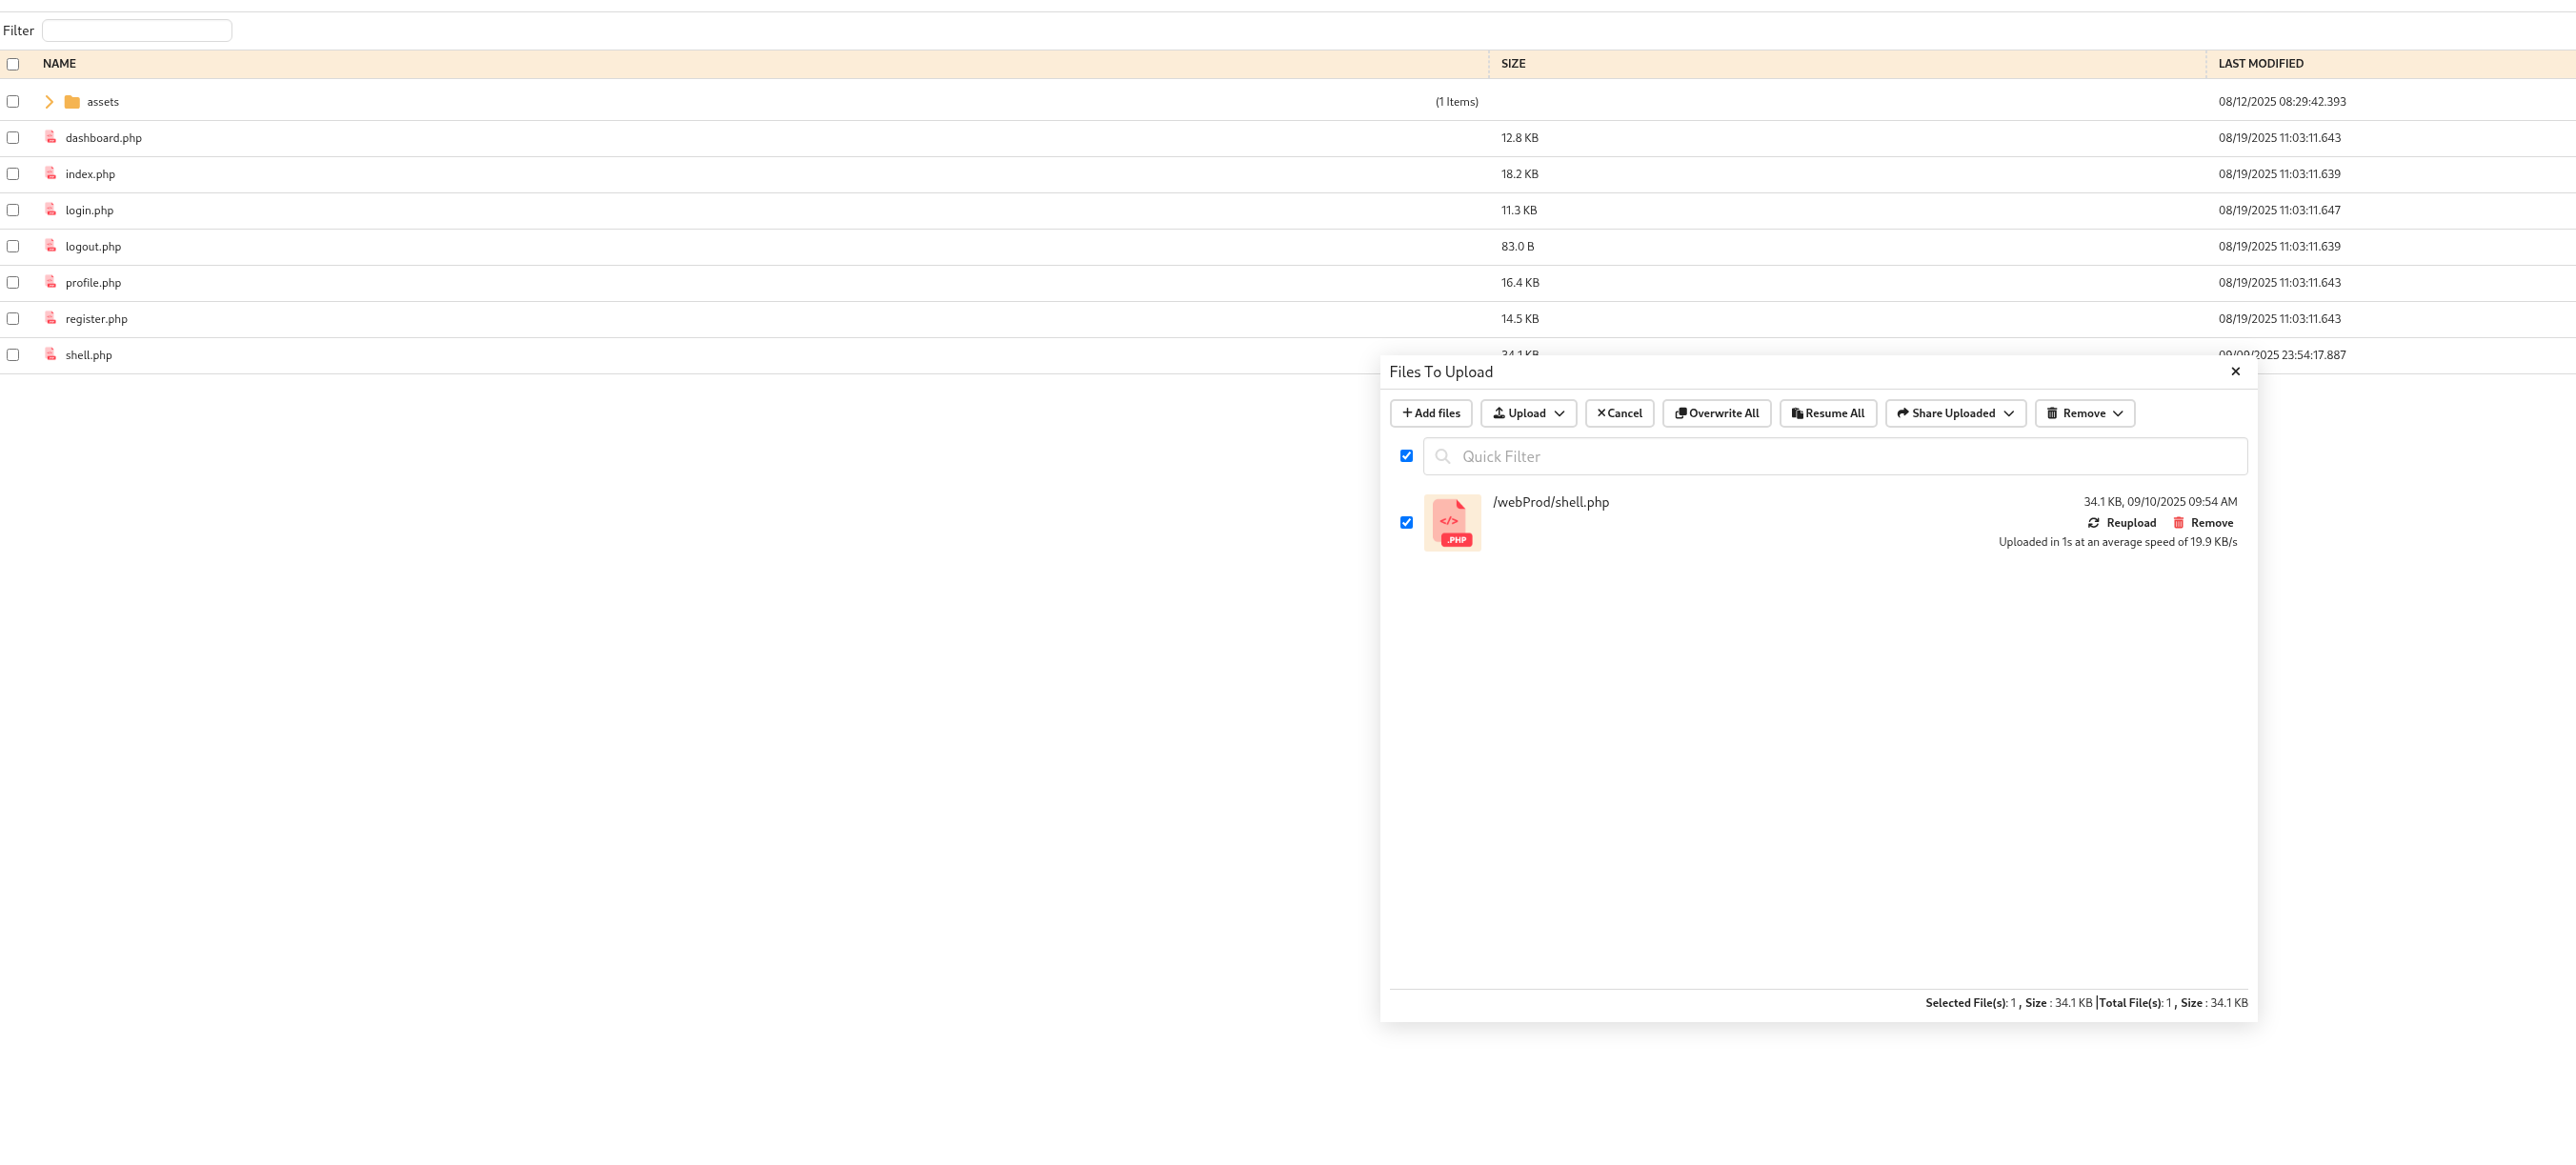Check the checkbox next to index.php
The height and width of the screenshot is (1165, 2576).
pyautogui.click(x=12, y=173)
